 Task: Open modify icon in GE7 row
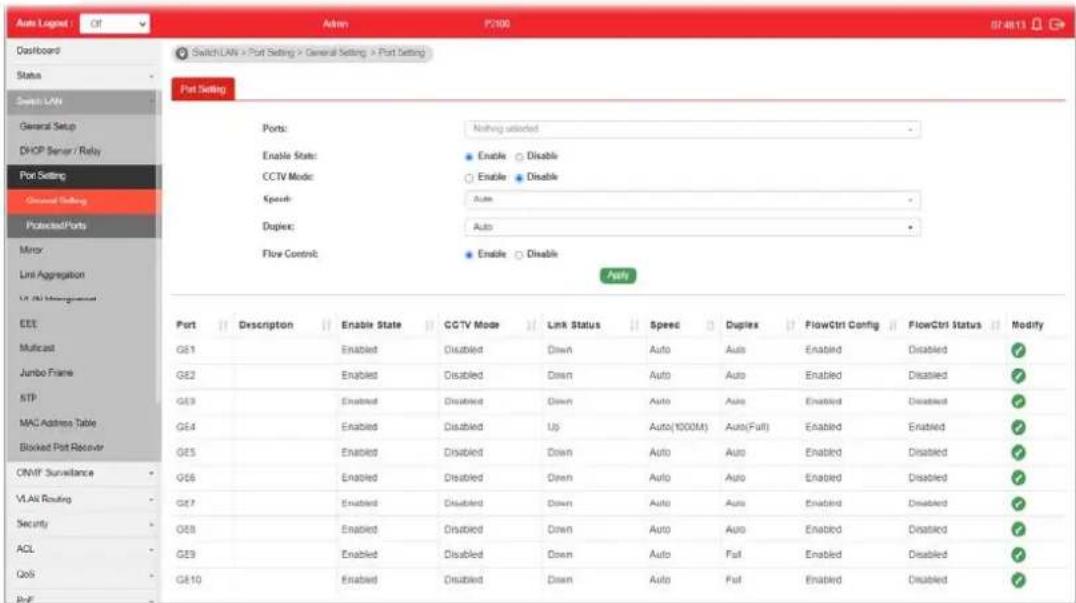(x=1018, y=504)
